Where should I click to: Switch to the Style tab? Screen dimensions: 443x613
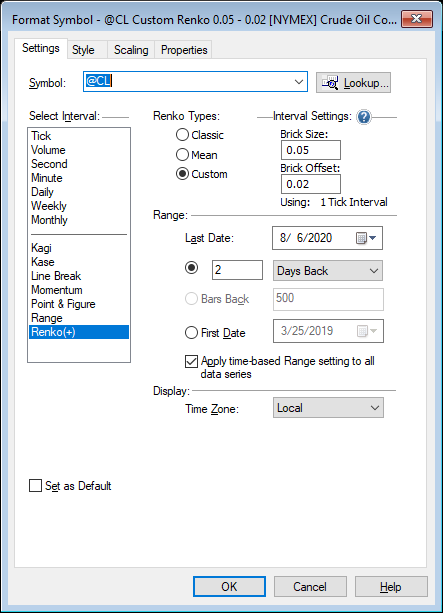tap(83, 50)
